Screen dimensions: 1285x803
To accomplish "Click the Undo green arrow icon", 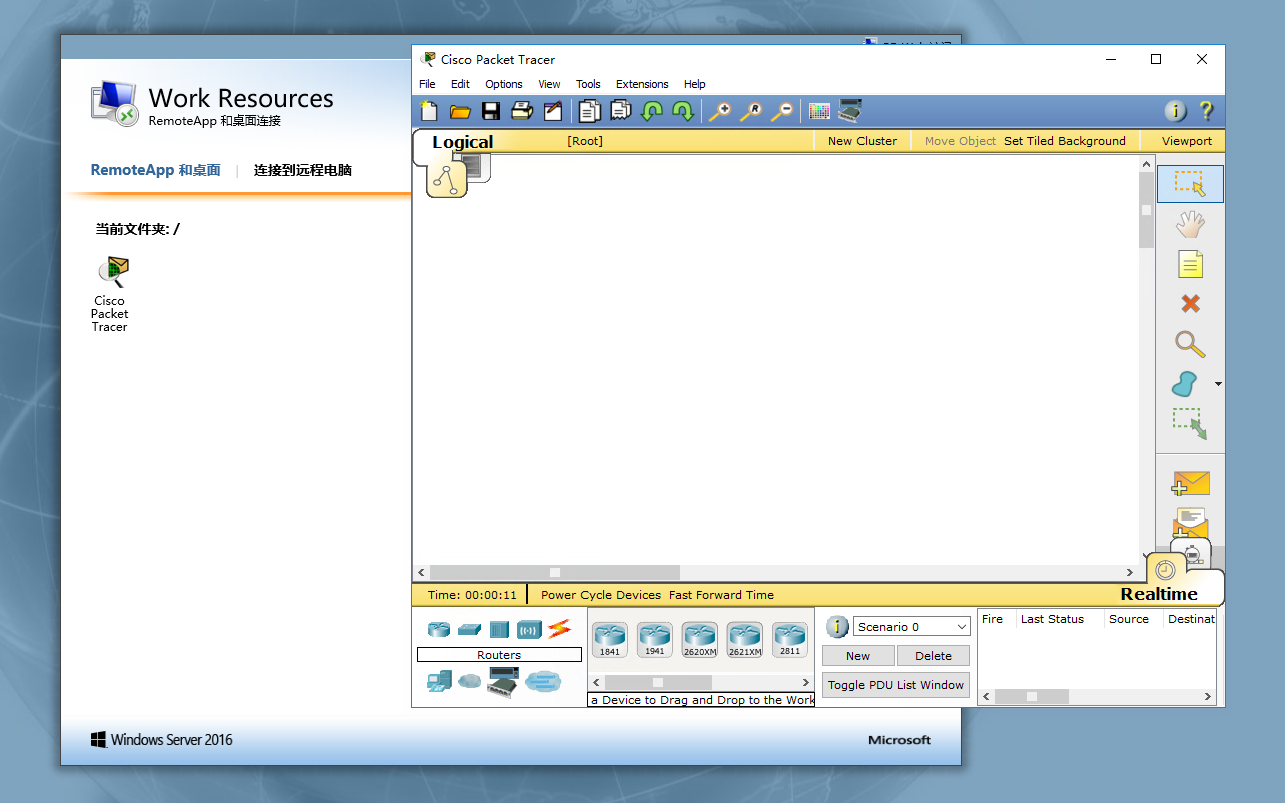I will coord(652,111).
